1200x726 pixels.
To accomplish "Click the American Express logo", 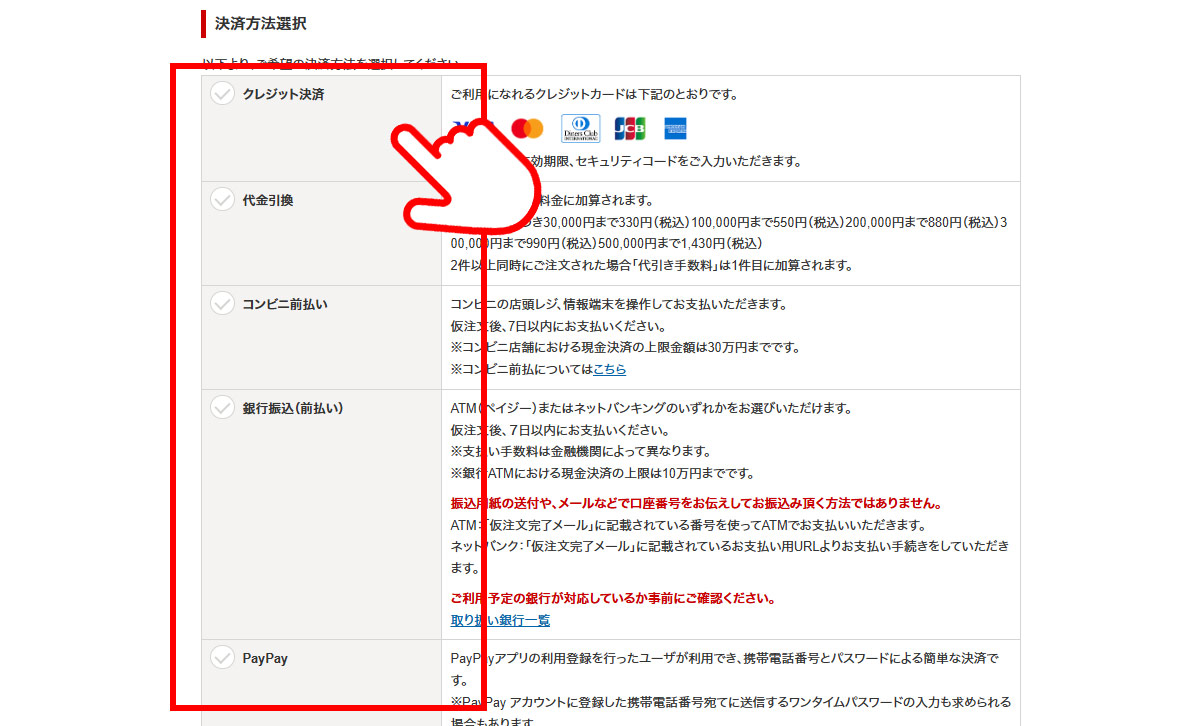I will [676, 129].
